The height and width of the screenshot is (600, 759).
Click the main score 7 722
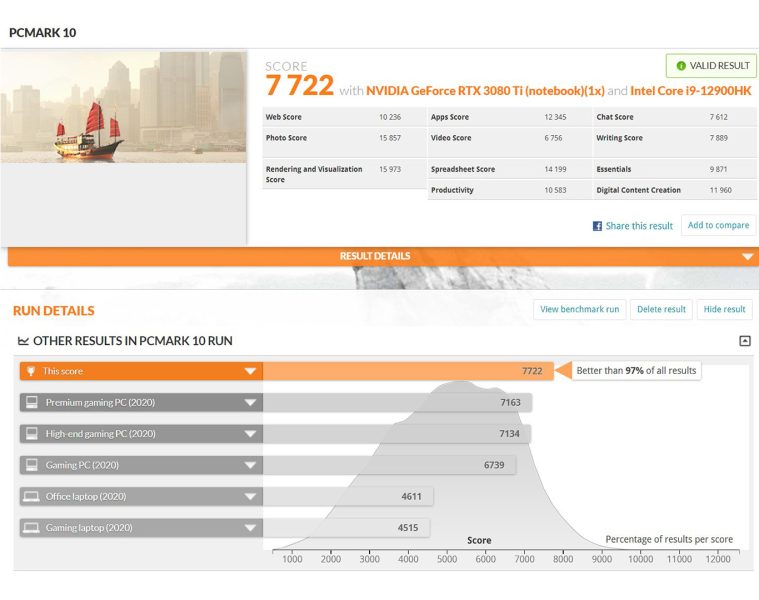point(300,86)
